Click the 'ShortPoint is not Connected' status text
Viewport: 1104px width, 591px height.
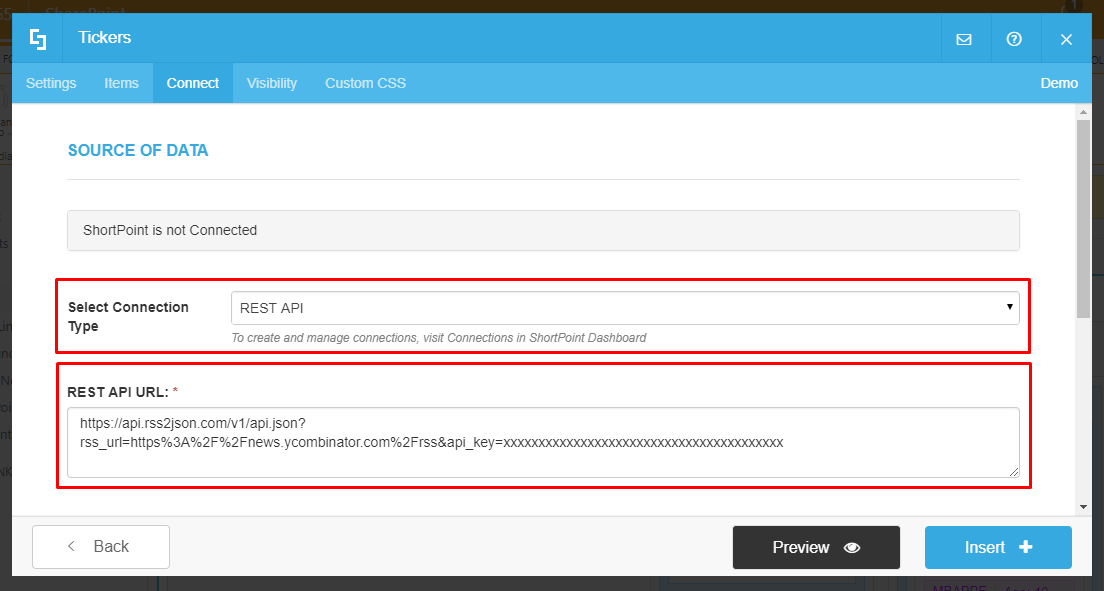(170, 230)
